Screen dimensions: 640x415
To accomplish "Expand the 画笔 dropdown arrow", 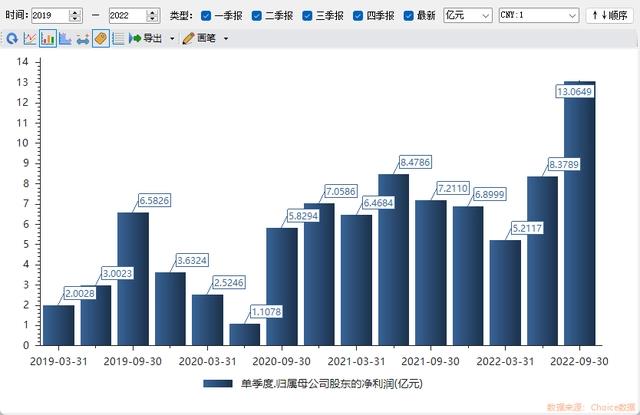I will [x=226, y=39].
